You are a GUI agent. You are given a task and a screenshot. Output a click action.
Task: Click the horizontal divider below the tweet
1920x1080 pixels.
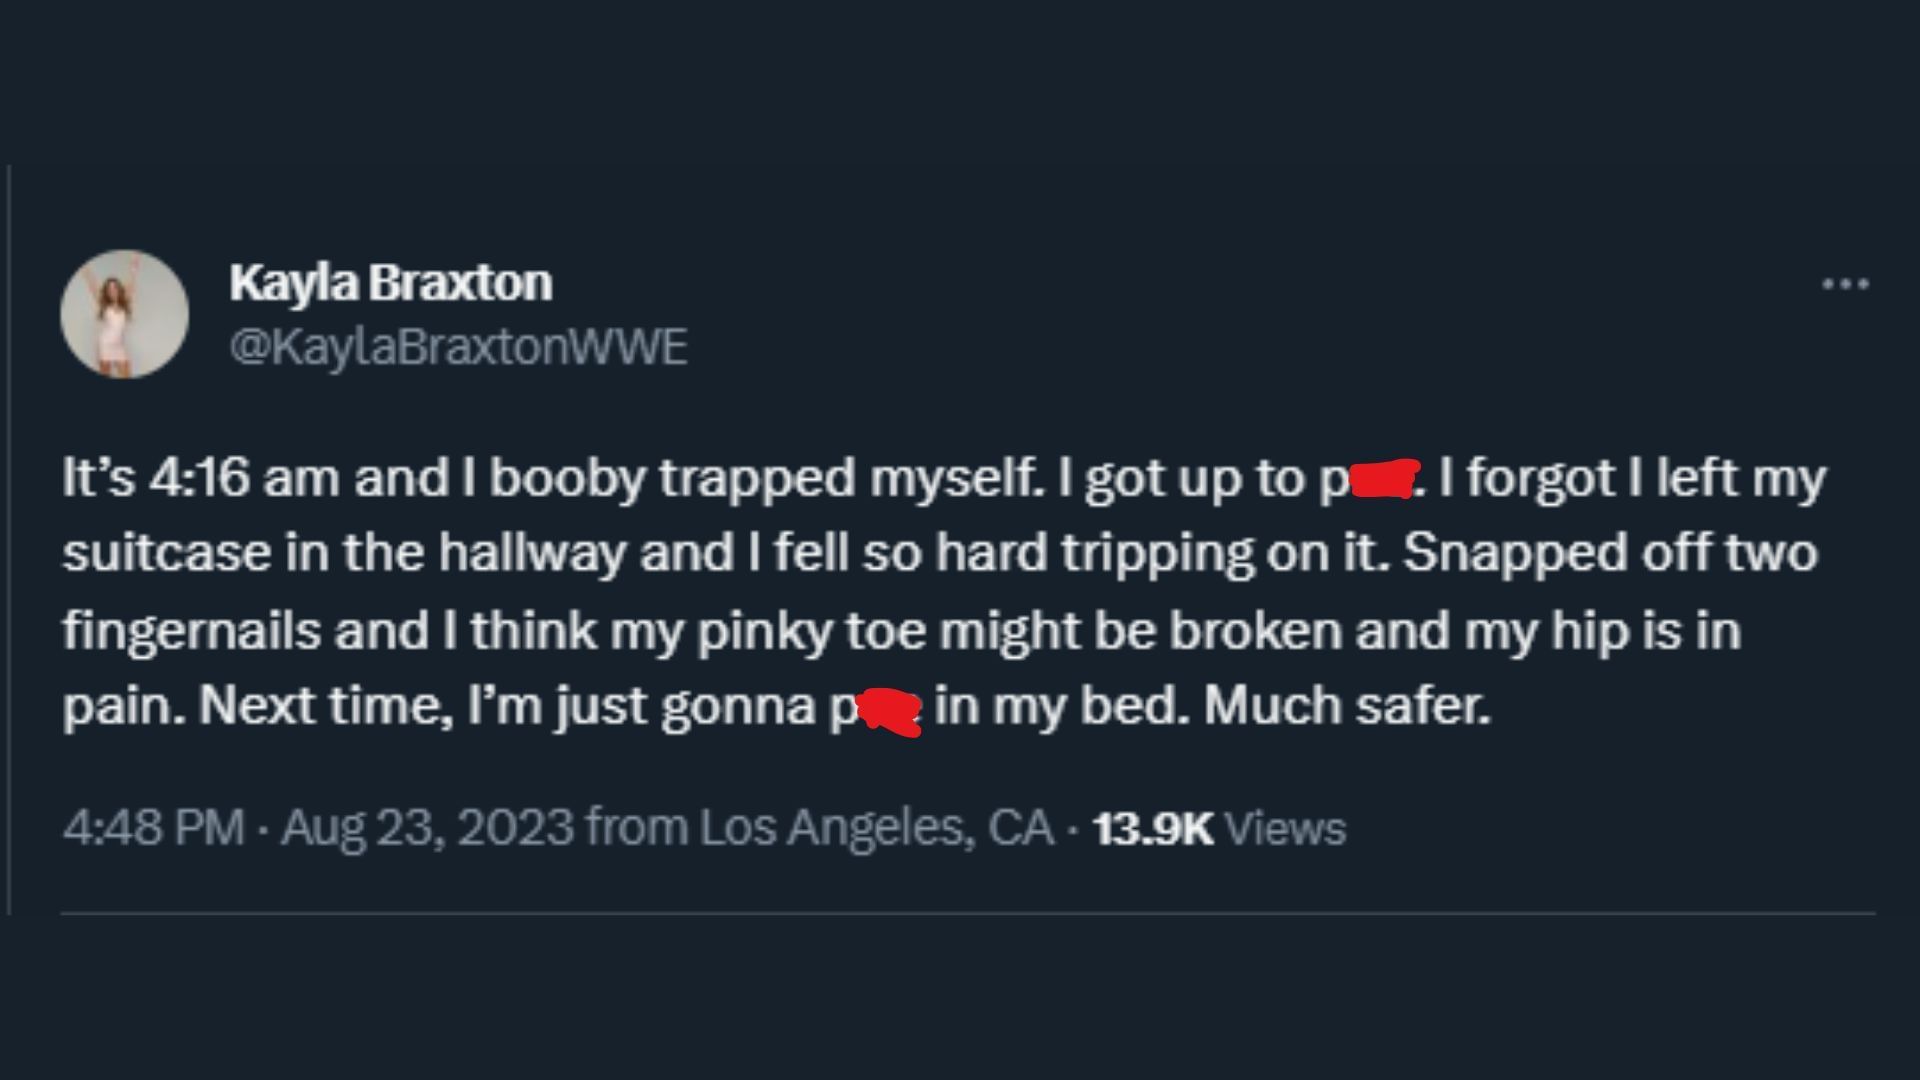click(968, 913)
